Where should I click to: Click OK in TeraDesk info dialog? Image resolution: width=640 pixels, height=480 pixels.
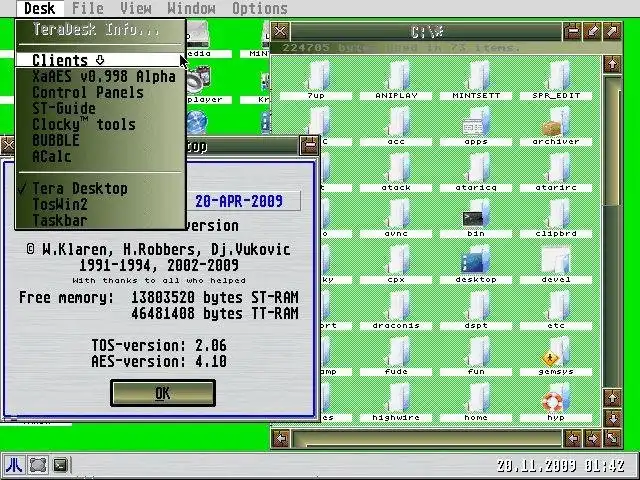[x=163, y=393]
